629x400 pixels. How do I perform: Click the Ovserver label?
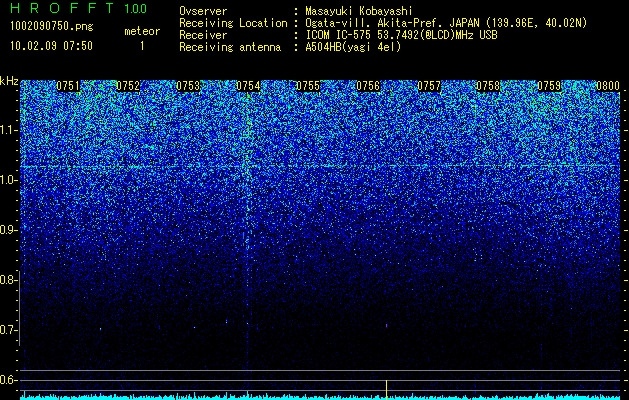[x=203, y=11]
